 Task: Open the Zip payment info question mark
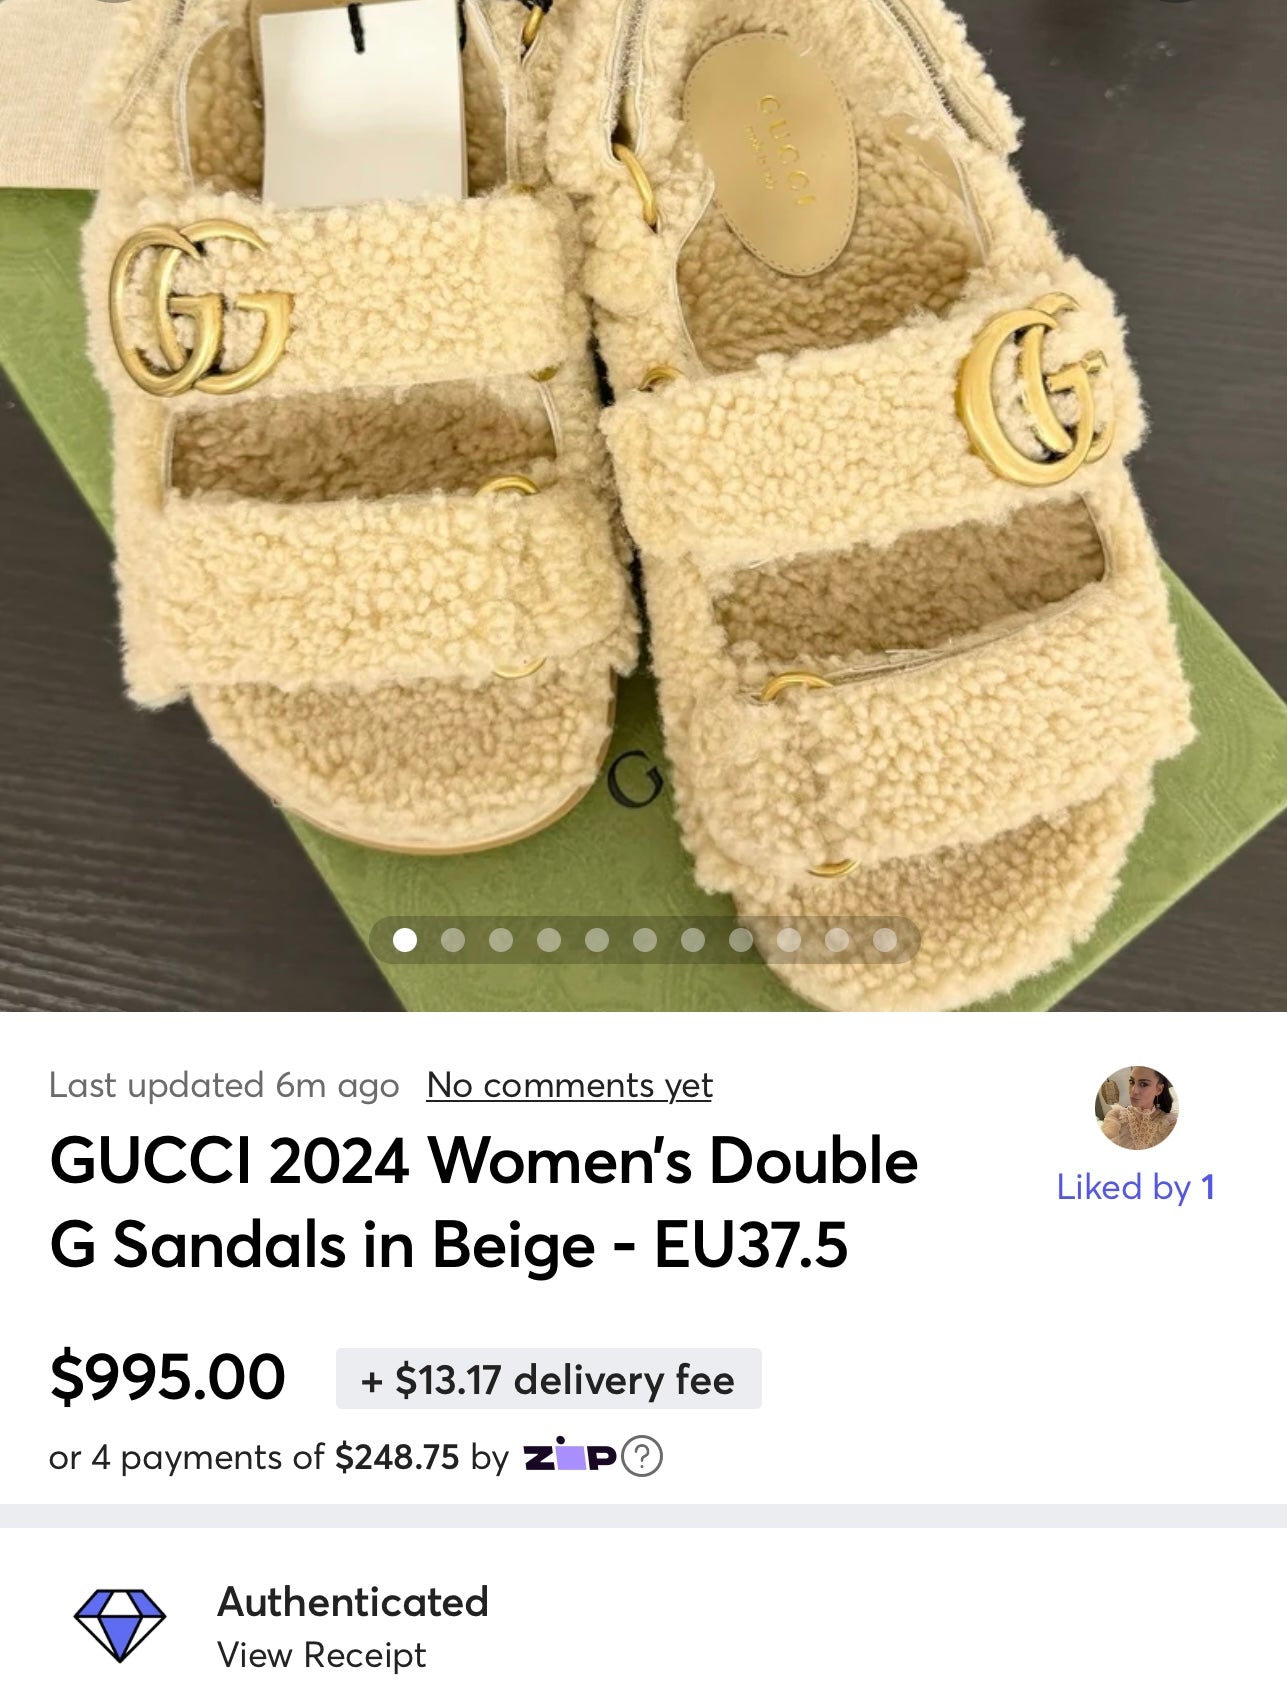click(642, 1457)
